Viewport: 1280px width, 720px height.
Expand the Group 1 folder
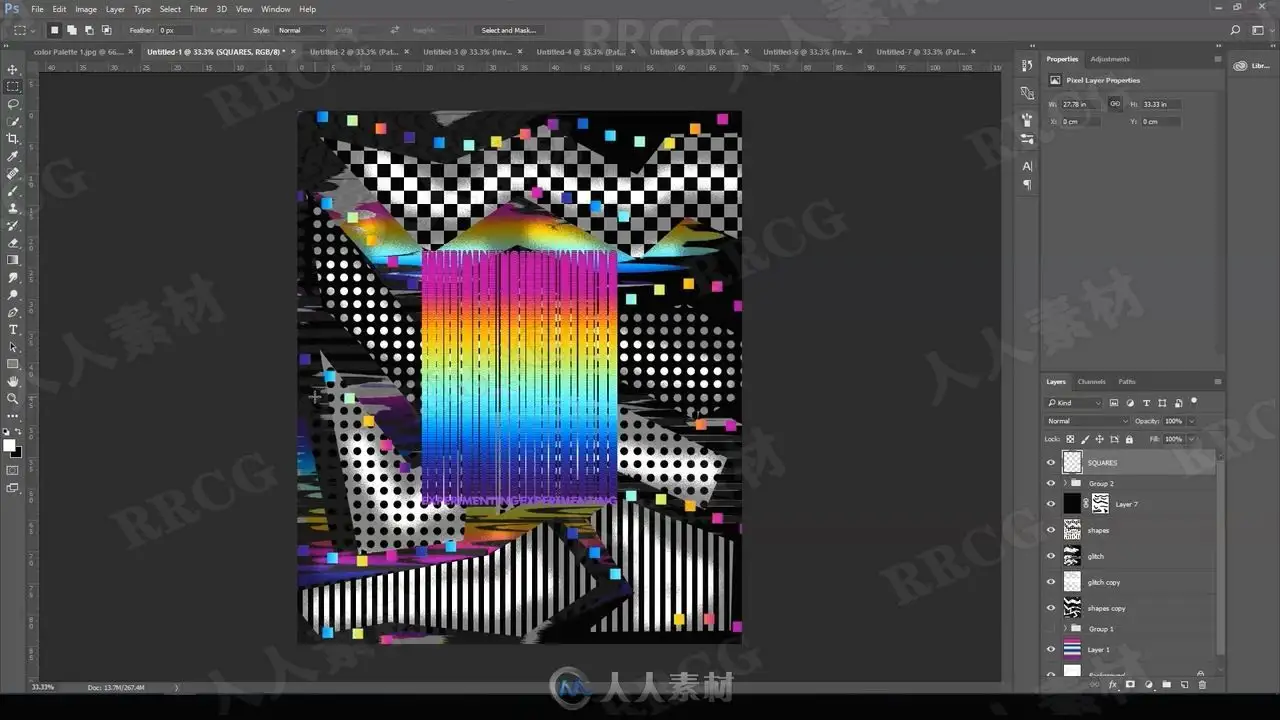click(1064, 629)
